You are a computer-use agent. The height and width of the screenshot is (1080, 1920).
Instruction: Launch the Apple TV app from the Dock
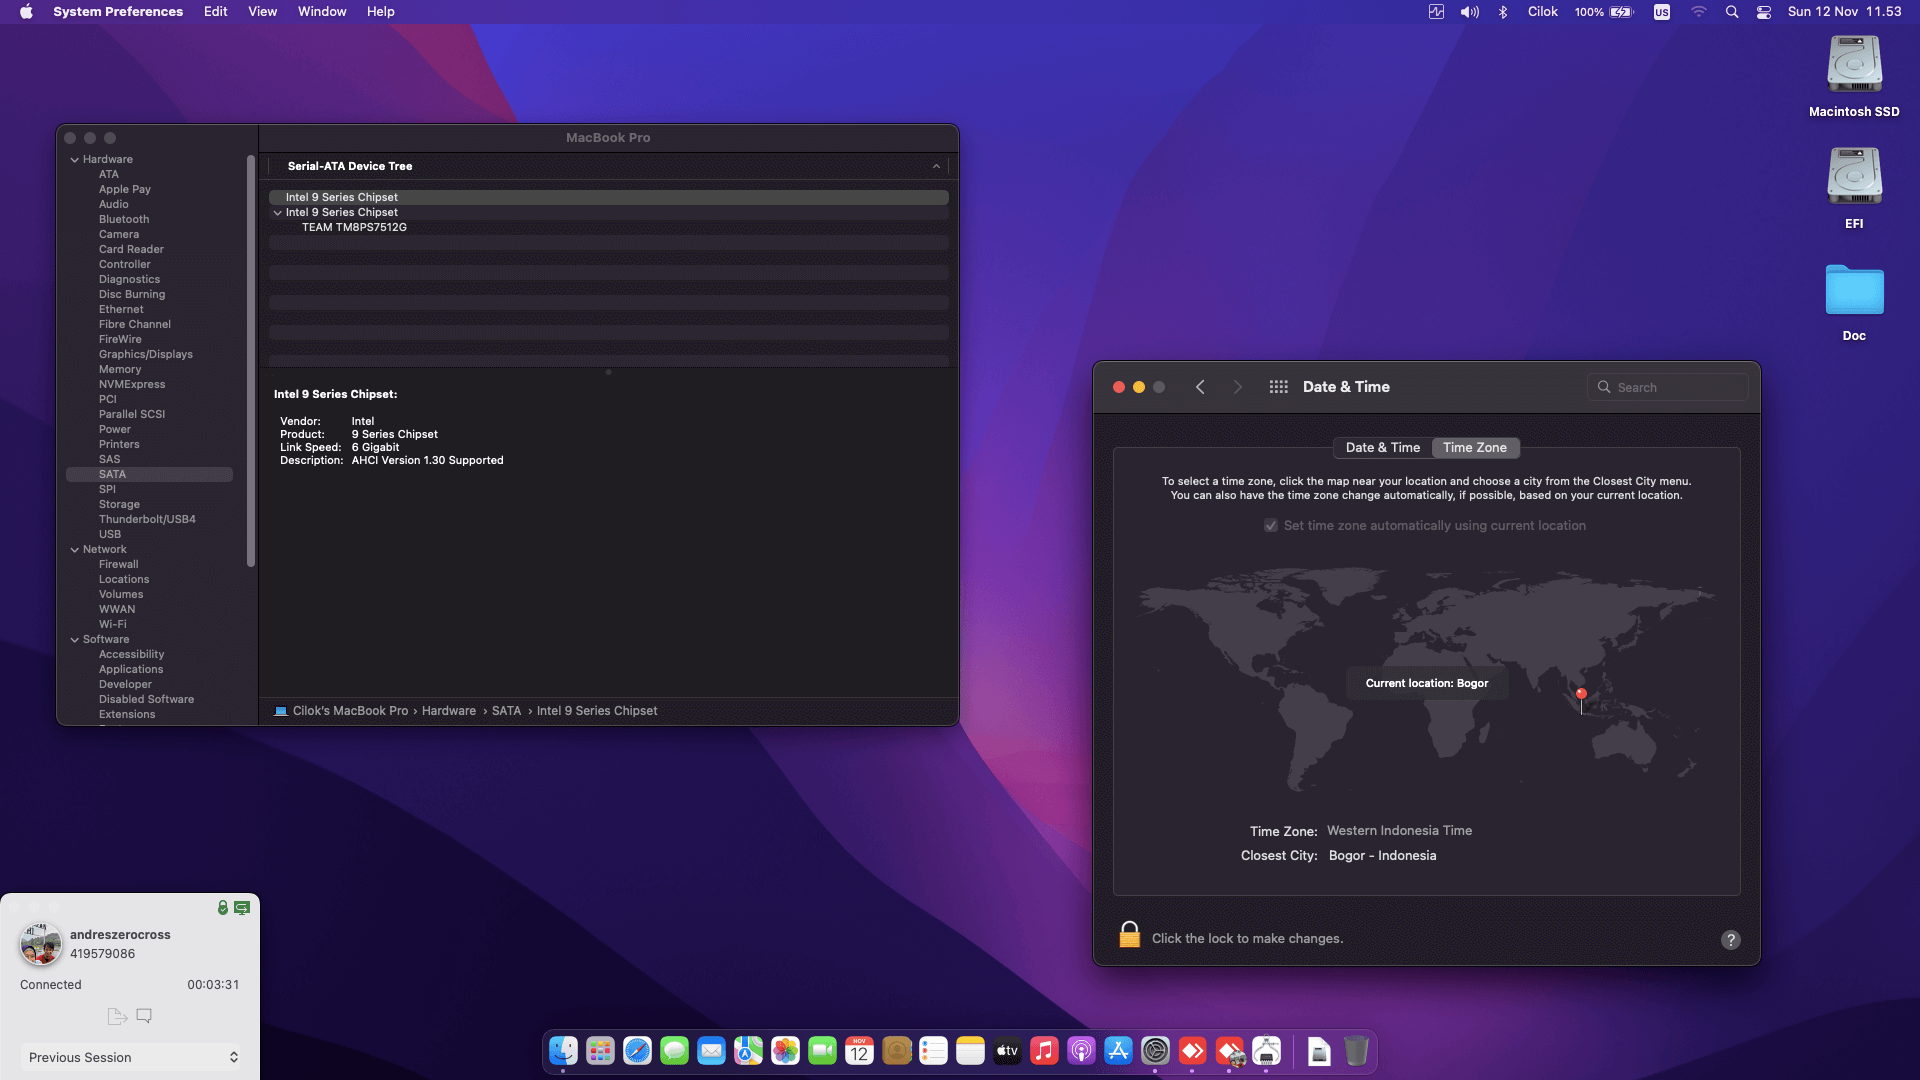1007,1051
